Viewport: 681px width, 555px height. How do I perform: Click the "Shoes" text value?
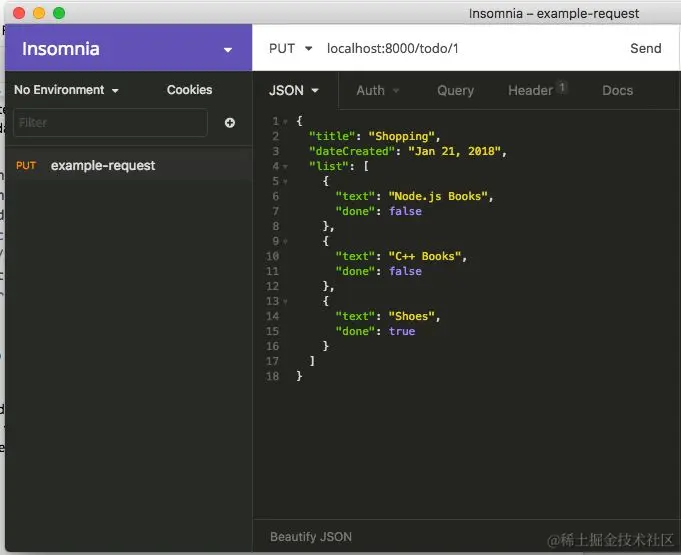[x=411, y=316]
